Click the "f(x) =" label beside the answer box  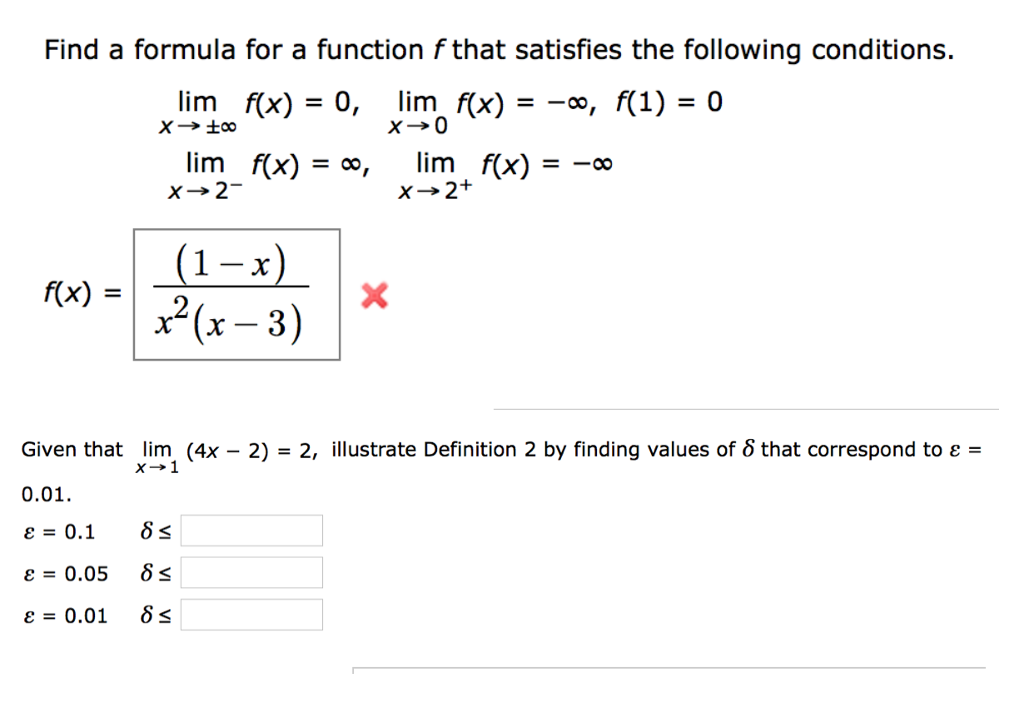pos(82,293)
